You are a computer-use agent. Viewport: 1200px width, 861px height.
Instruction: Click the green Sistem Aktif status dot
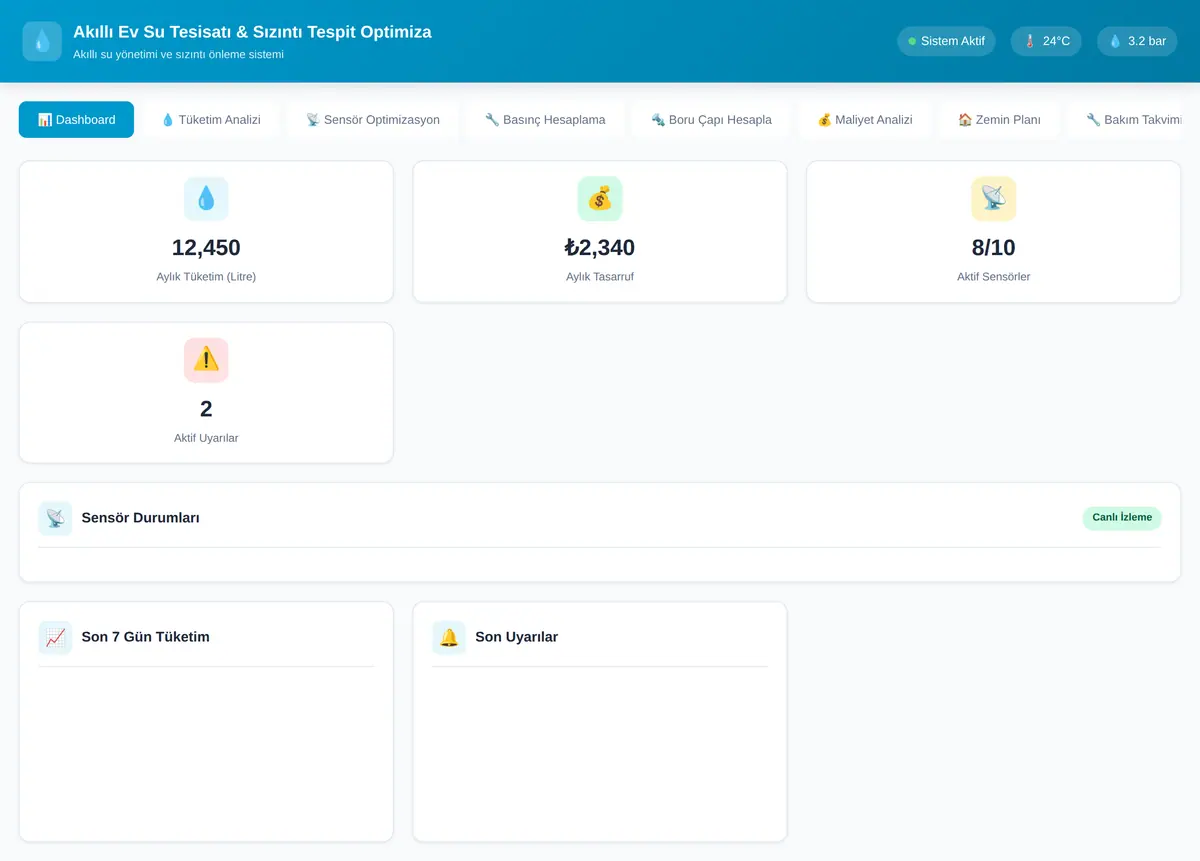click(x=912, y=41)
